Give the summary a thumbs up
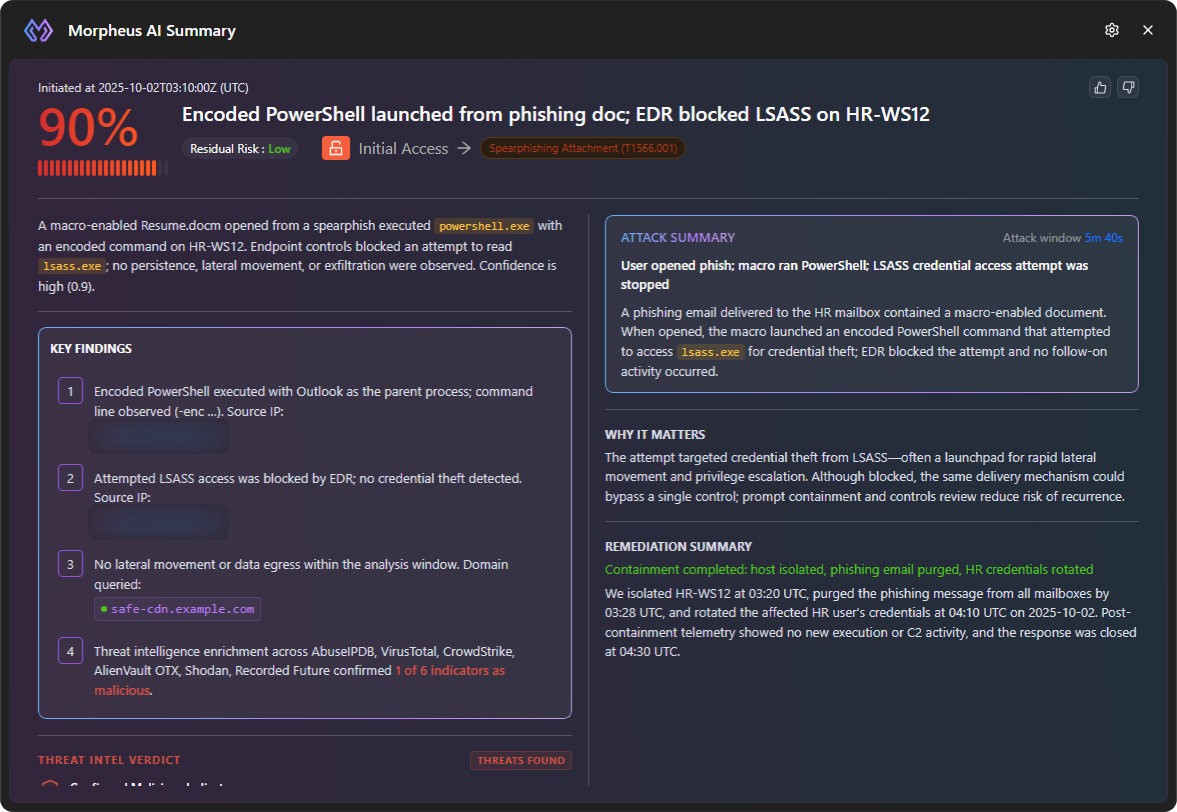 [x=1100, y=88]
